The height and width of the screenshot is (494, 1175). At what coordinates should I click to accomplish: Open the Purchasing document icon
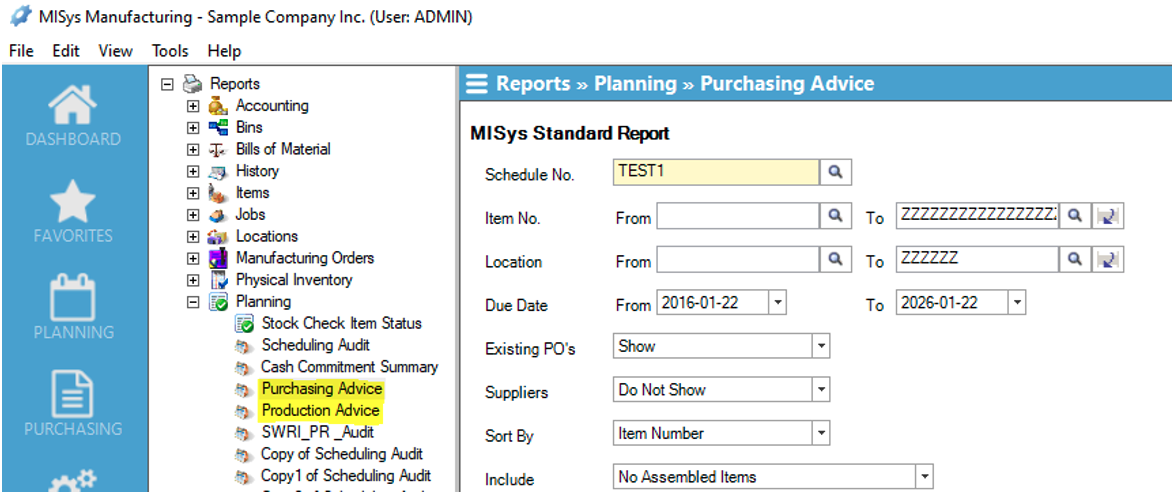73,394
